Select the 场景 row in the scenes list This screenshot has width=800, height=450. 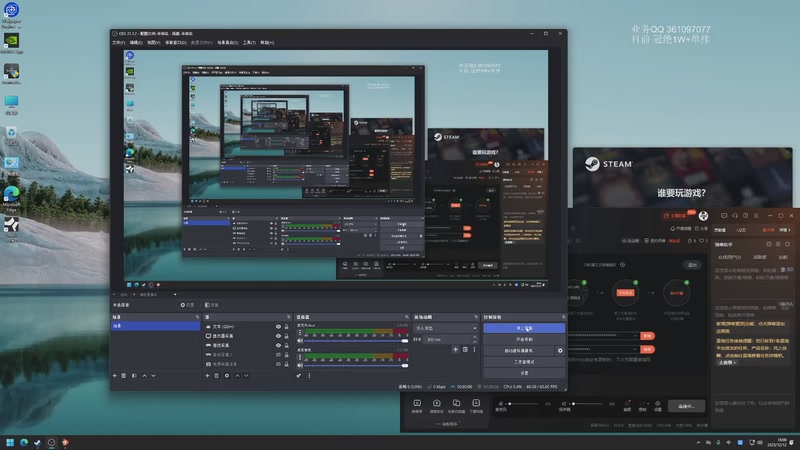156,326
